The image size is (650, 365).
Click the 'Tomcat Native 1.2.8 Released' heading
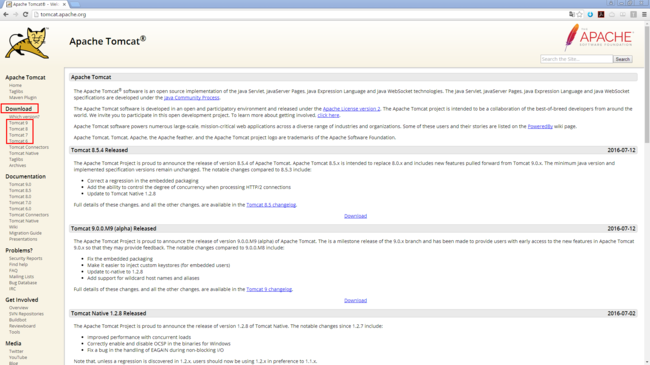(109, 314)
